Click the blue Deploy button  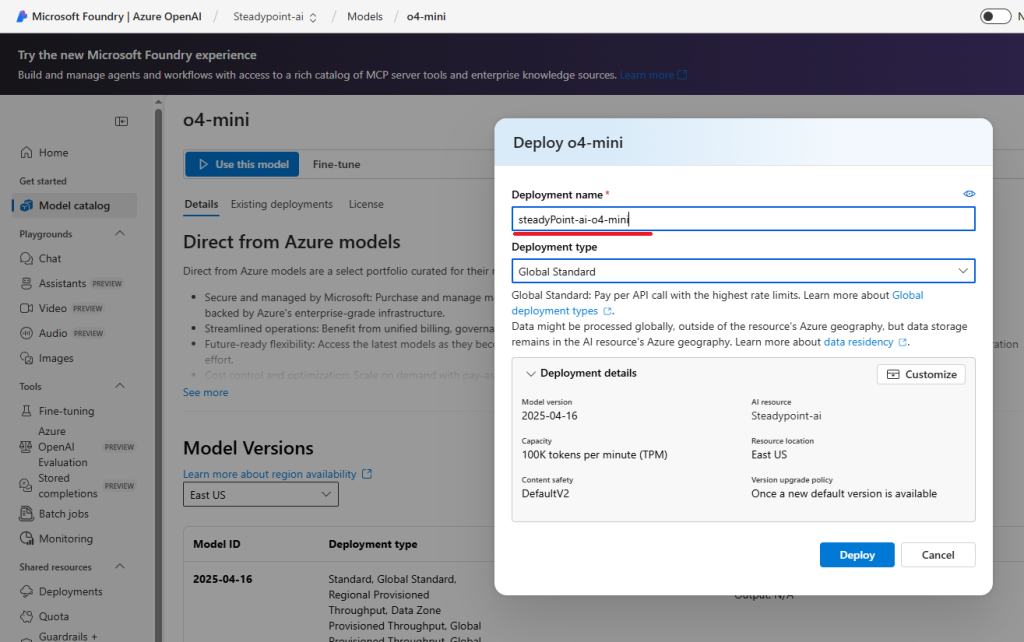pos(857,555)
